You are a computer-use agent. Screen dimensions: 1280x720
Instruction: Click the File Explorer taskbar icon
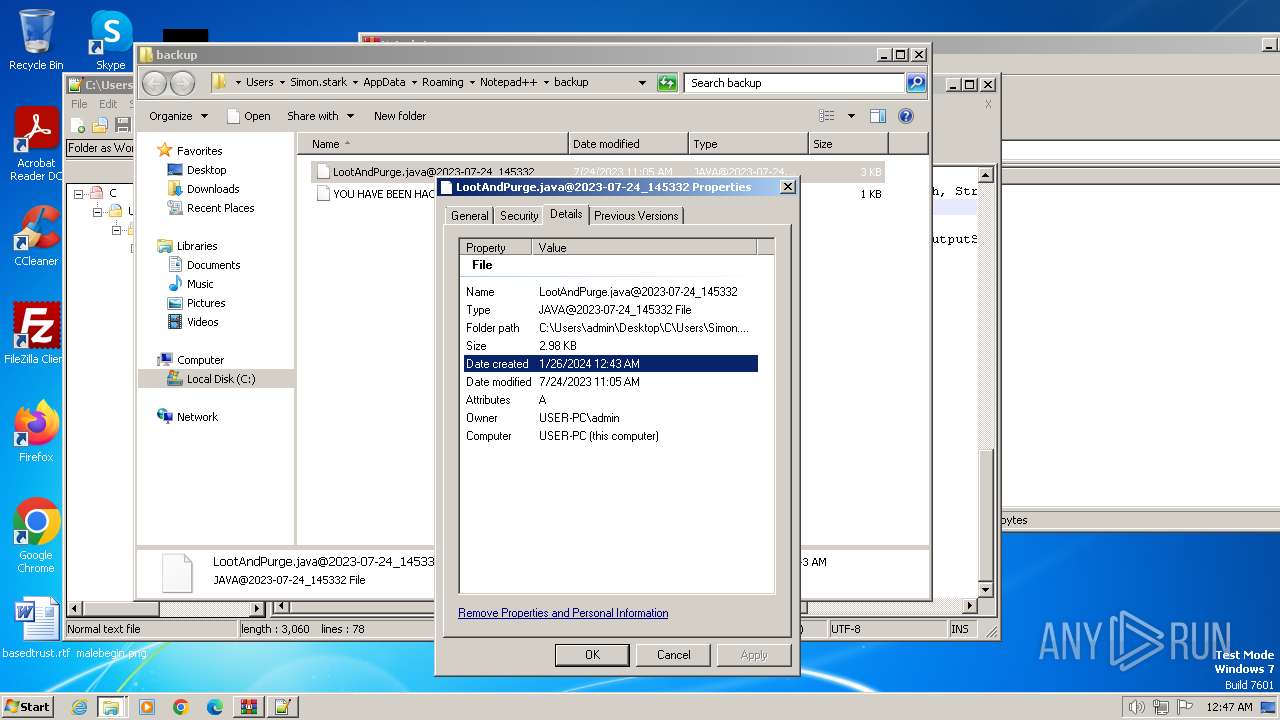pyautogui.click(x=111, y=707)
